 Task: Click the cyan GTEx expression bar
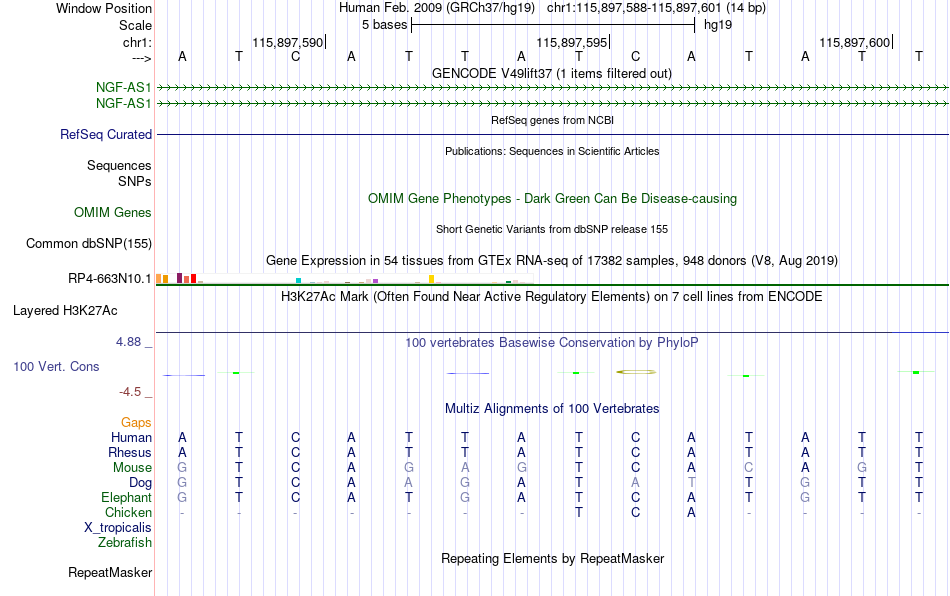click(x=298, y=280)
